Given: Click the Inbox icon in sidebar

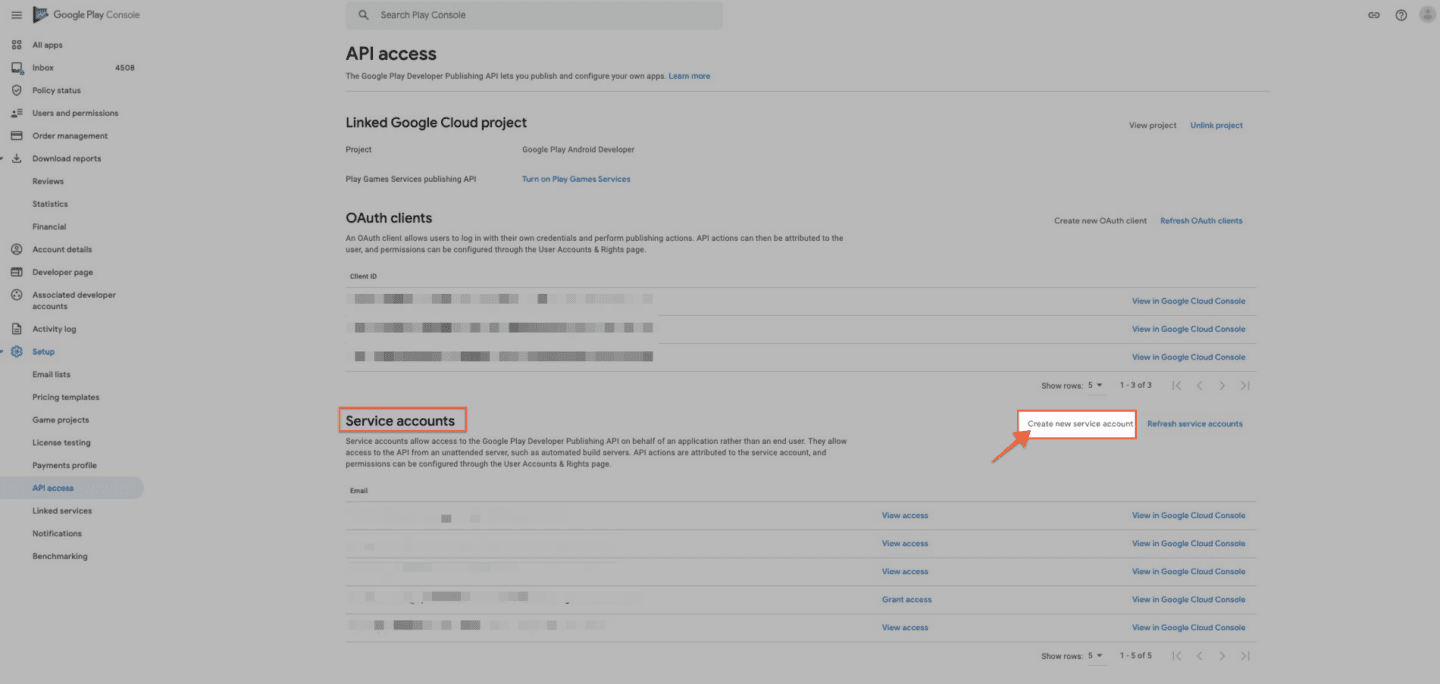Looking at the screenshot, I should tap(17, 68).
